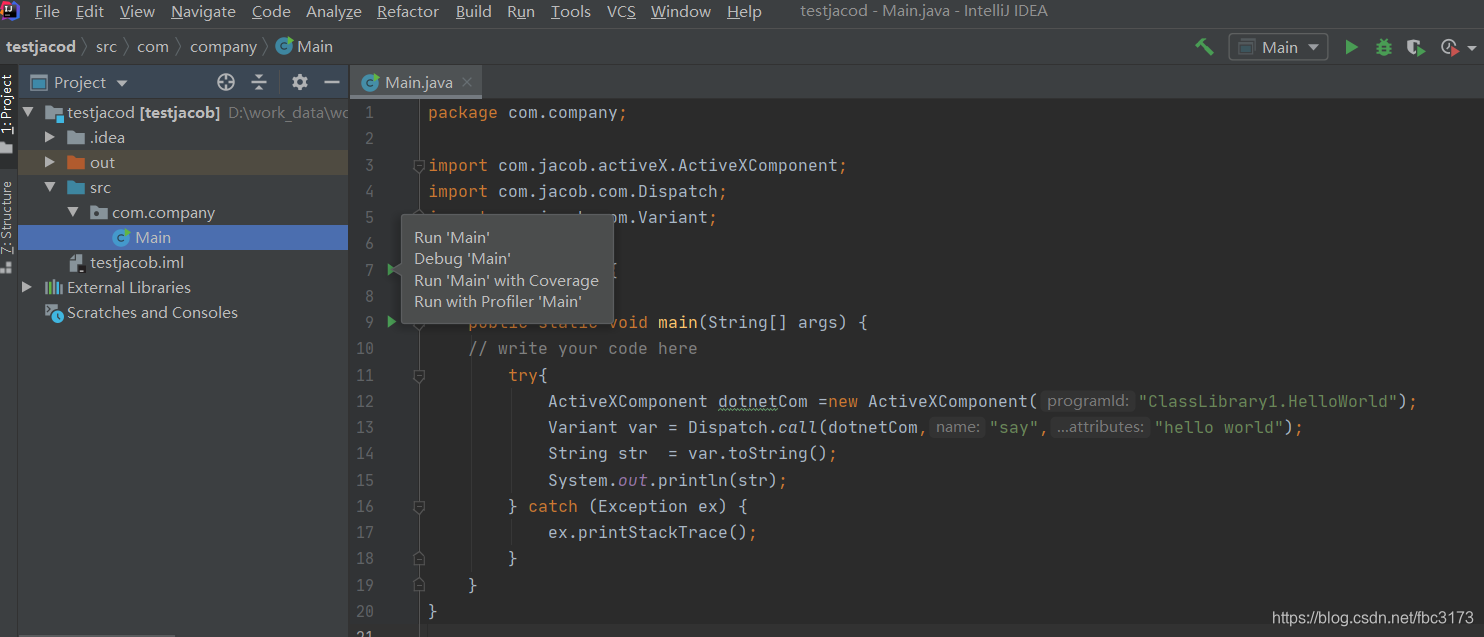1484x637 pixels.
Task: Open the Window menu
Action: pyautogui.click(x=681, y=12)
